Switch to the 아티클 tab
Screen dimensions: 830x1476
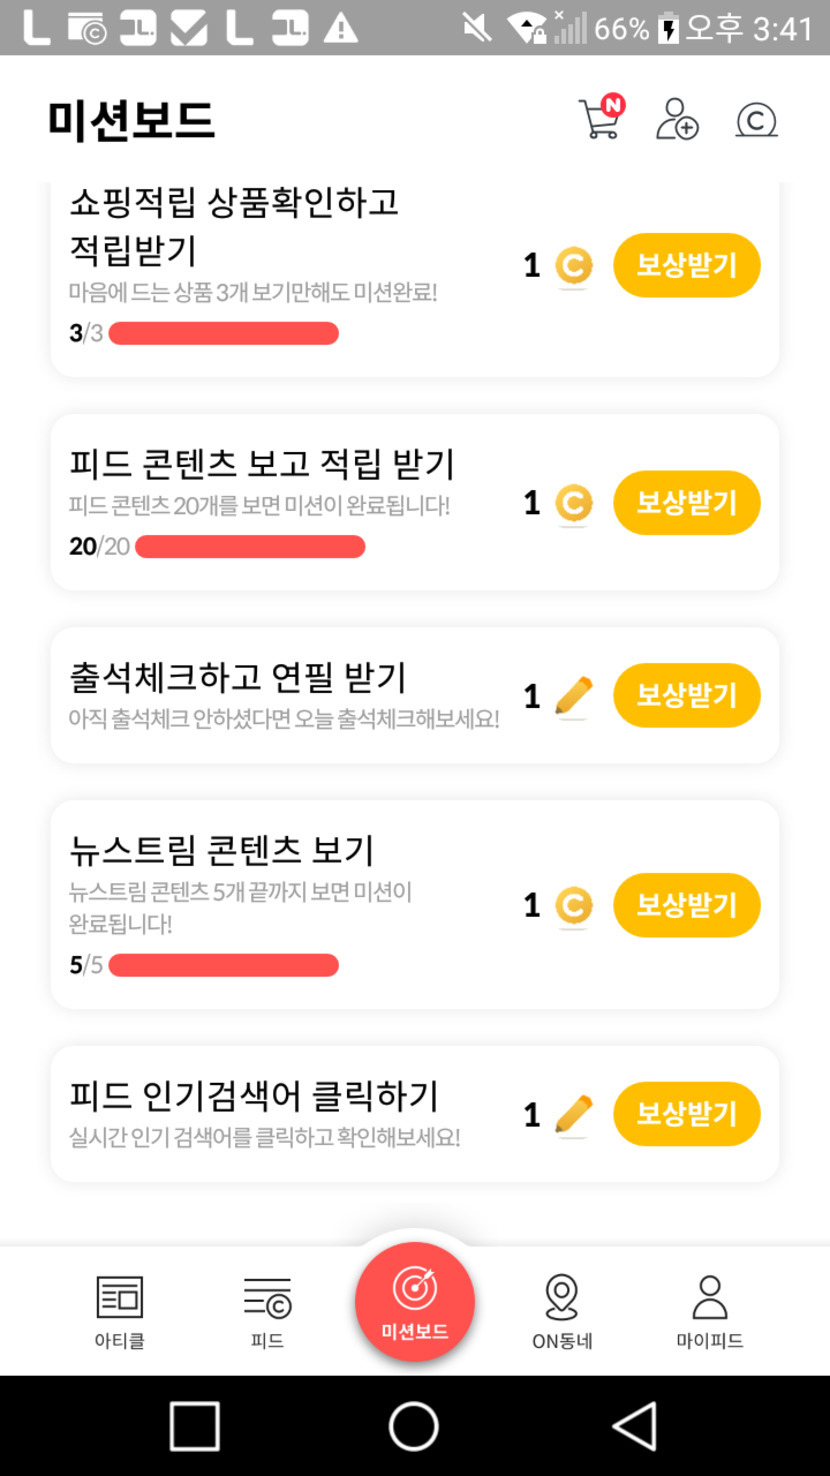point(120,1312)
